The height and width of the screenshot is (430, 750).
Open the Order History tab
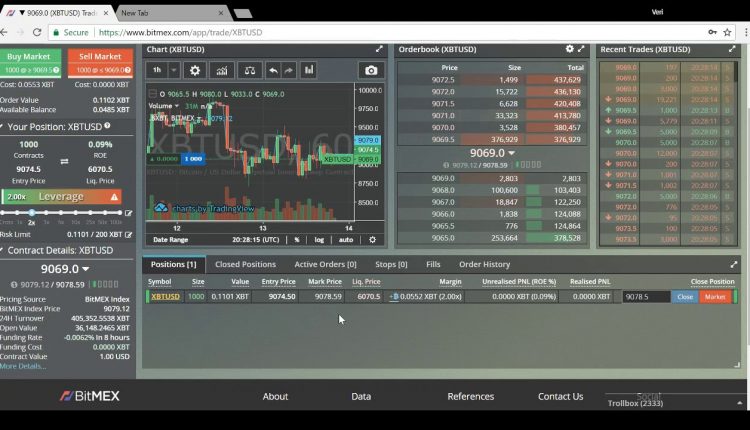(485, 264)
